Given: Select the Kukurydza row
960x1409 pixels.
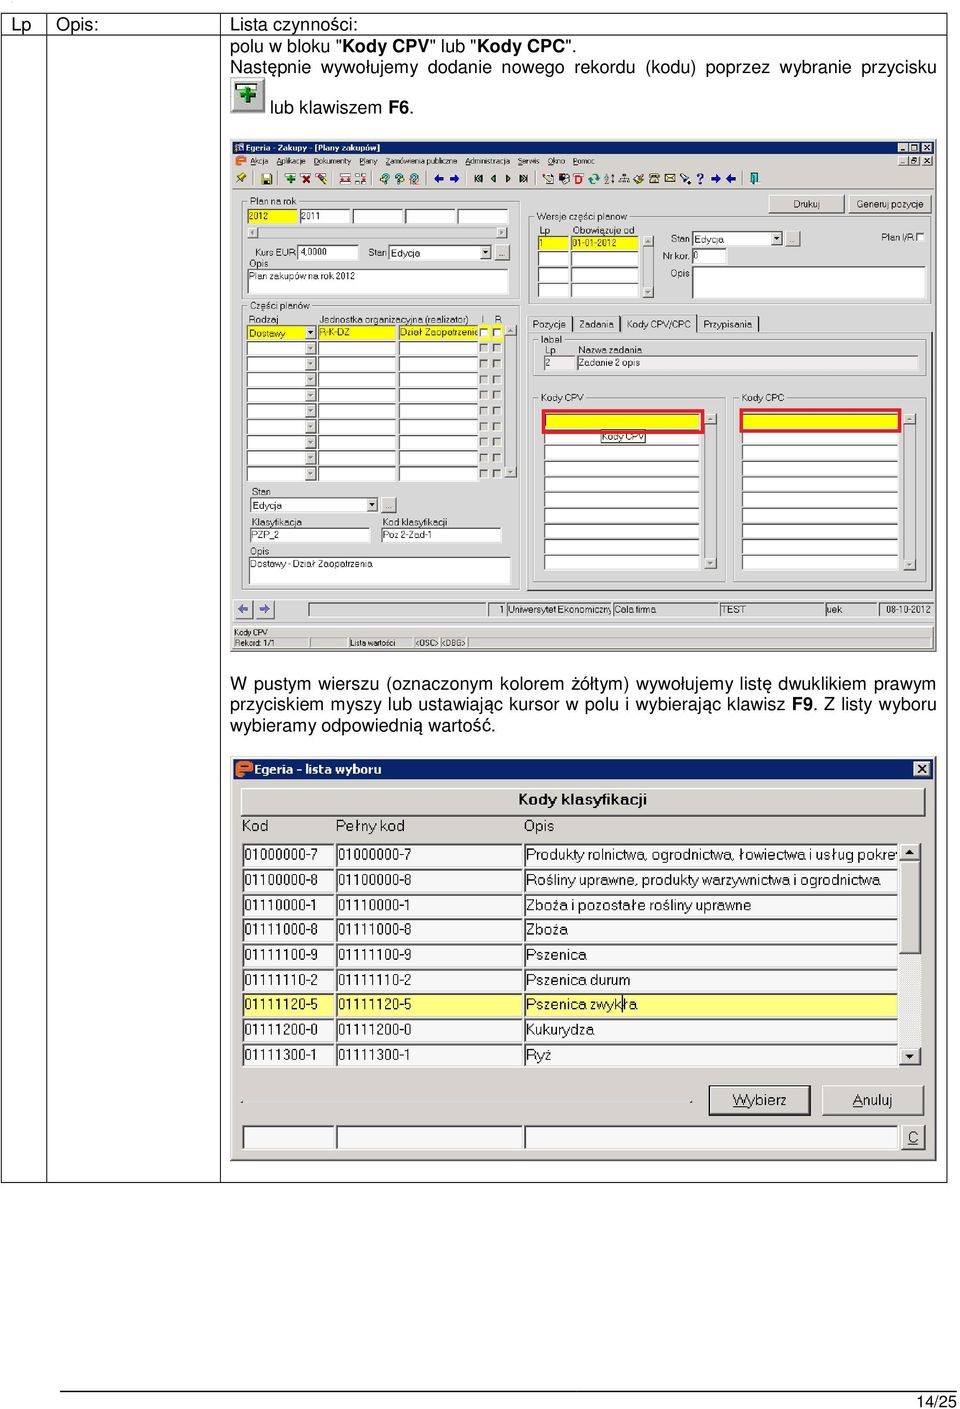Looking at the screenshot, I should pos(570,1029).
